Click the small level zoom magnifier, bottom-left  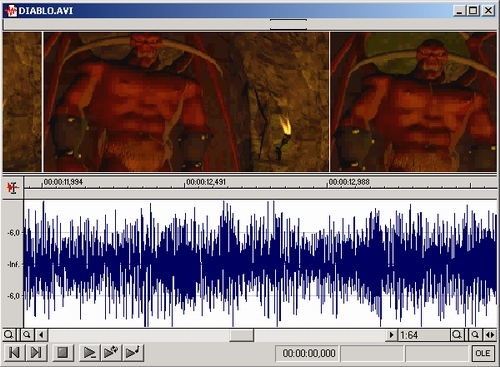click(x=27, y=334)
